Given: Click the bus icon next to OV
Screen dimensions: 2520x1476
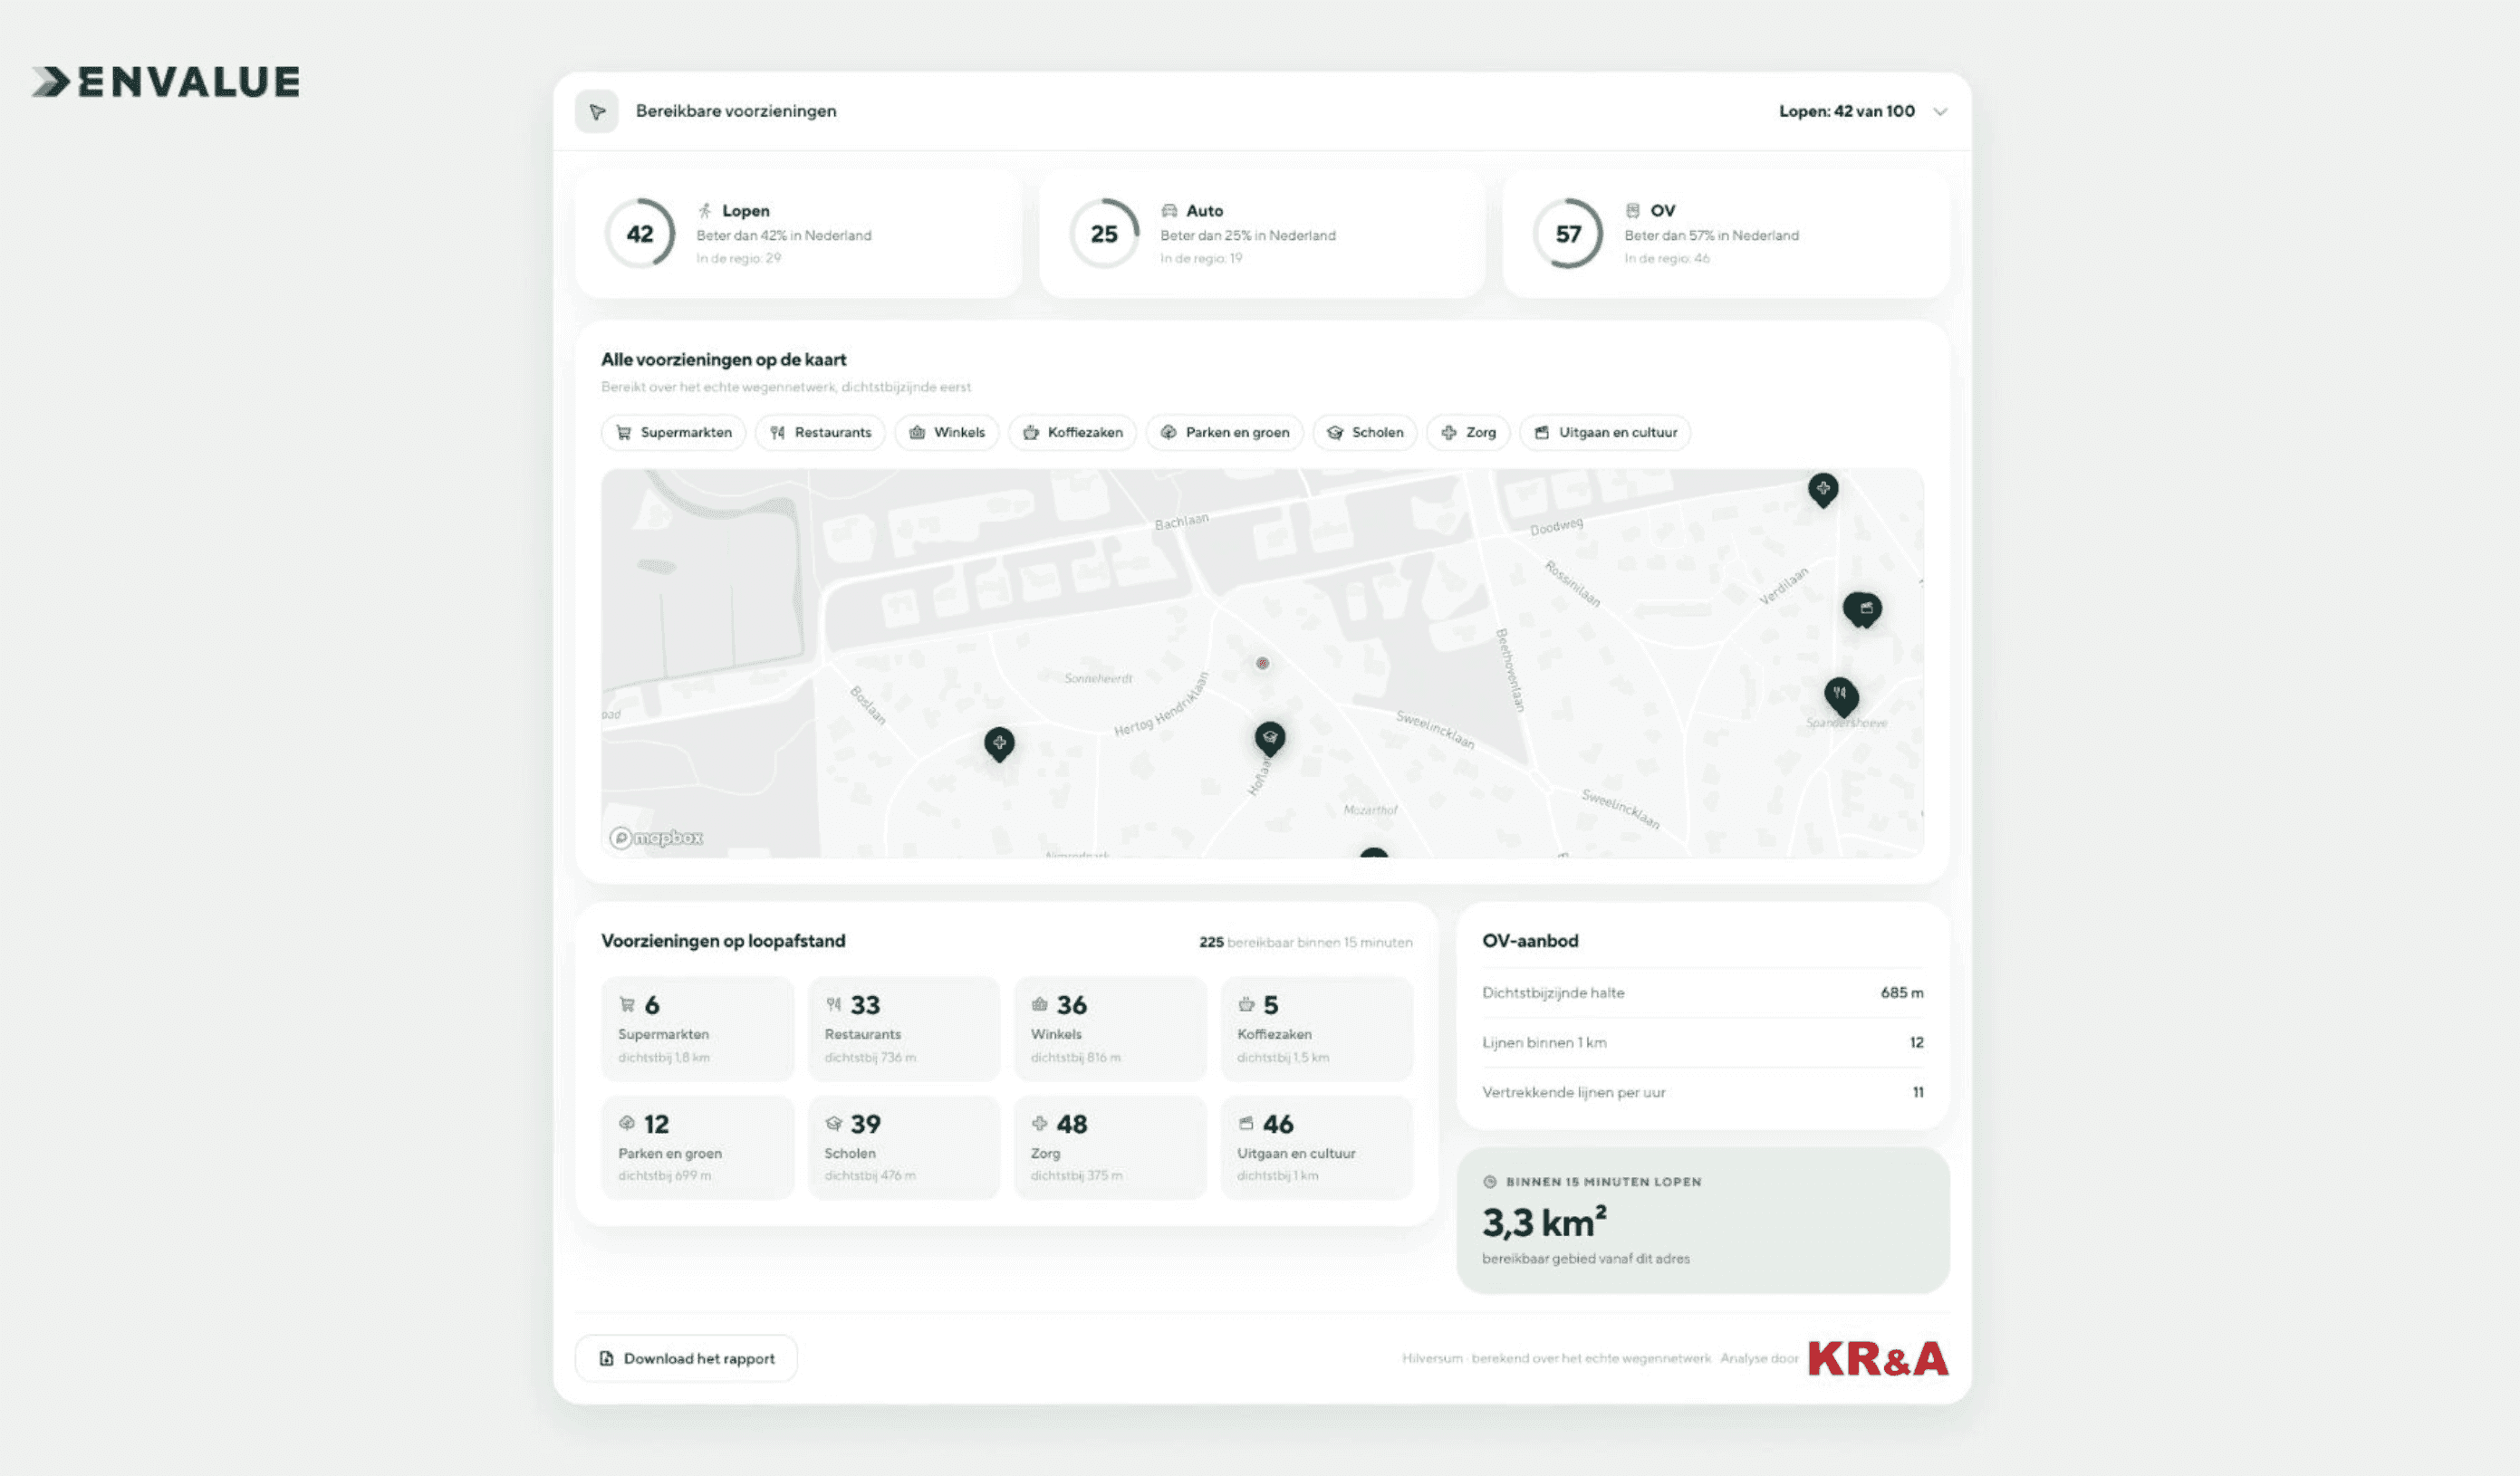Looking at the screenshot, I should pos(1633,210).
